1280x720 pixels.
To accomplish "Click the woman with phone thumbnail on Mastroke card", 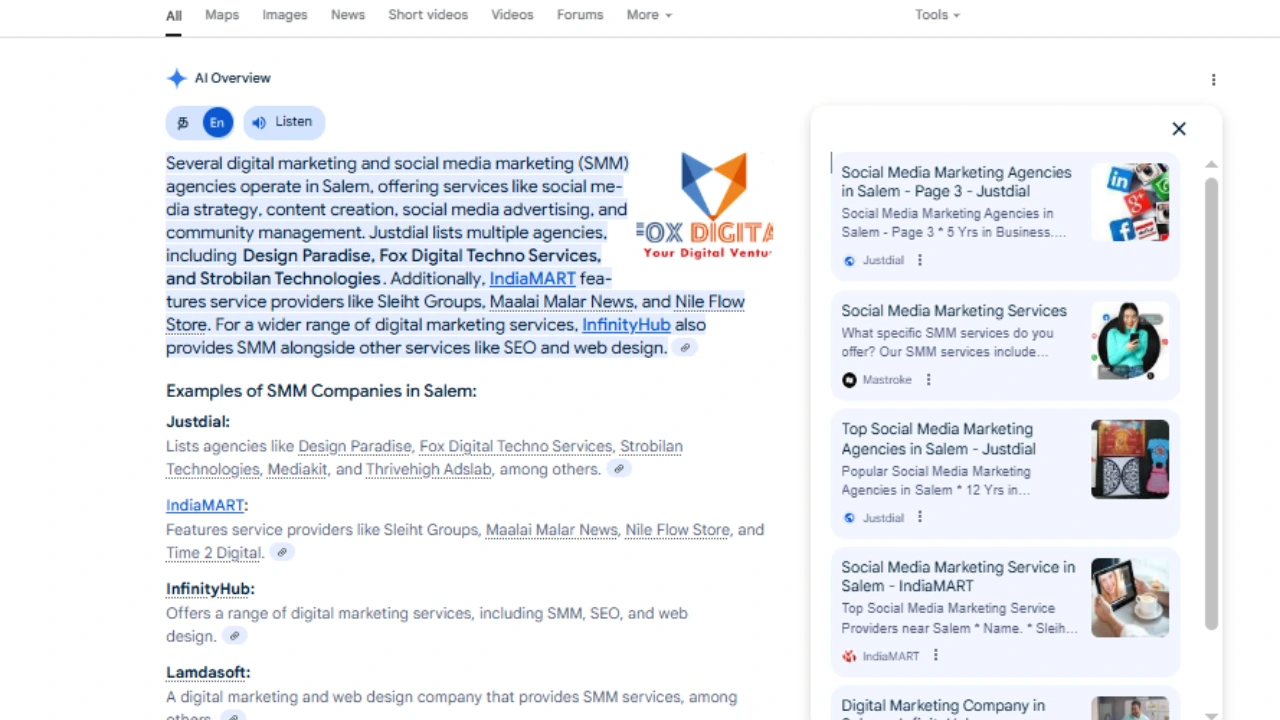I will tap(1130, 341).
